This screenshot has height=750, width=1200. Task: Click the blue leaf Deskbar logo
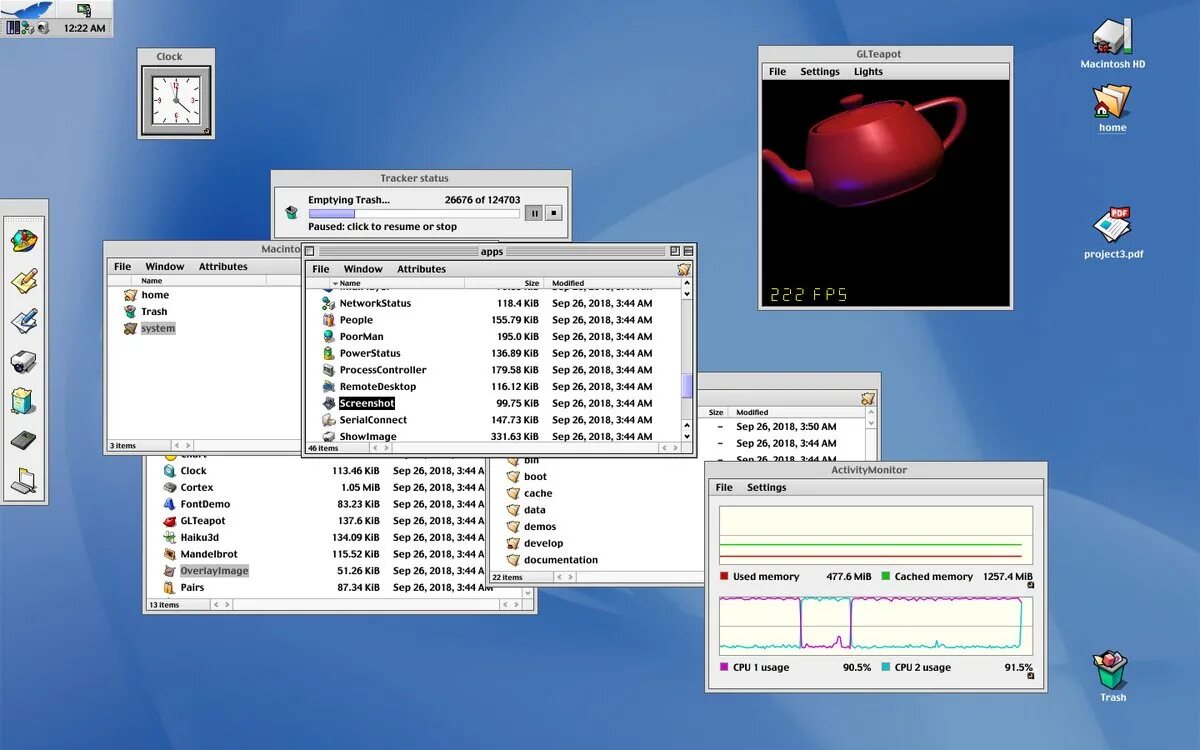click(x=26, y=9)
